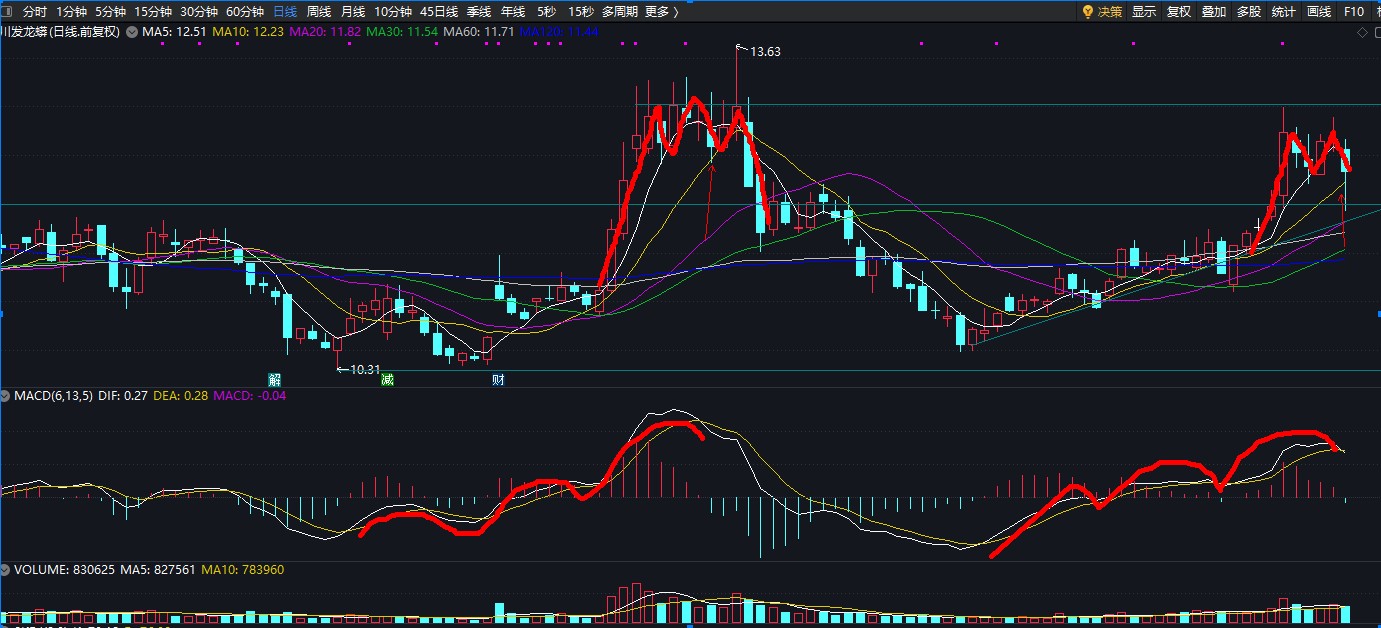
Task: Select the 5秒 period tab
Action: pos(546,12)
